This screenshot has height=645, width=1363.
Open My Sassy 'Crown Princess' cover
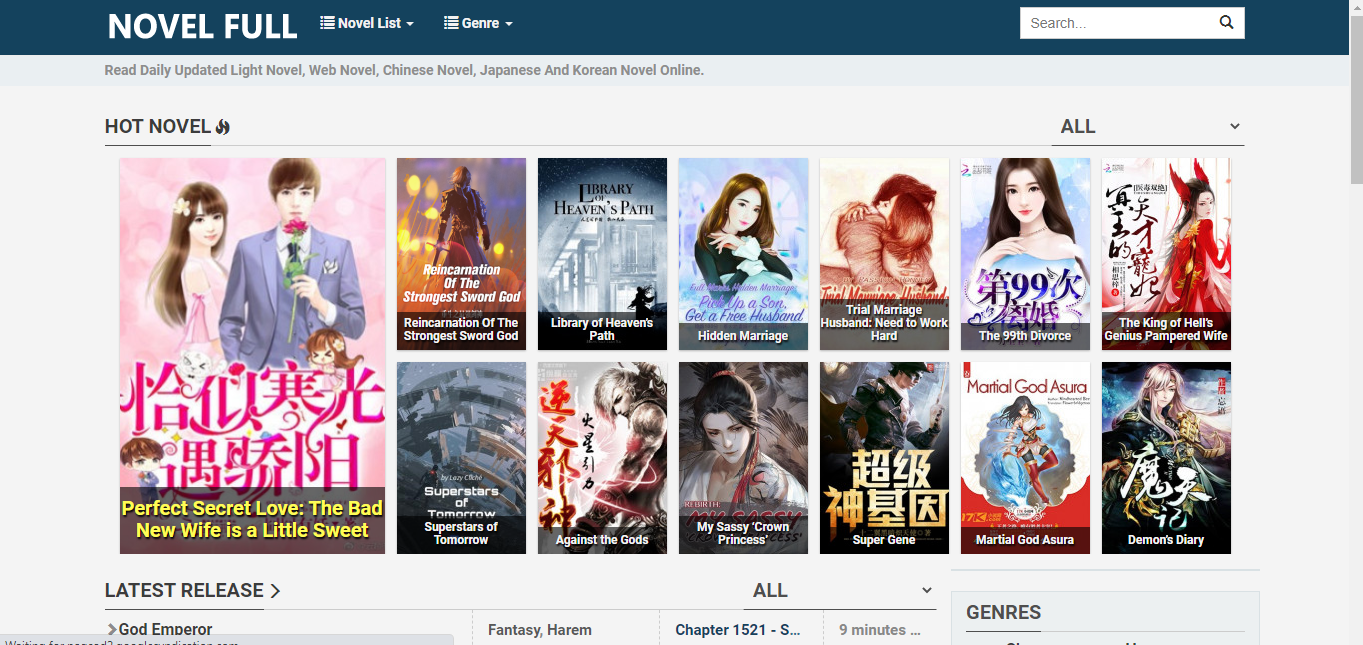pos(743,458)
